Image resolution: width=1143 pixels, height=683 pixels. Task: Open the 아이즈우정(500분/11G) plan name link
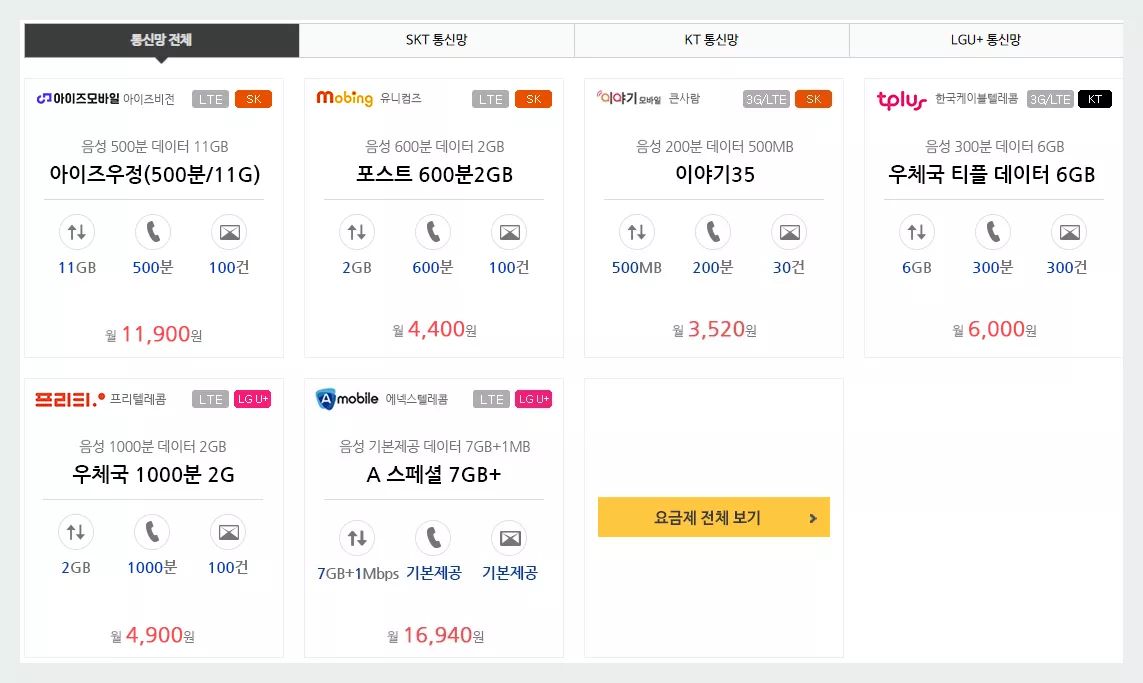153,175
